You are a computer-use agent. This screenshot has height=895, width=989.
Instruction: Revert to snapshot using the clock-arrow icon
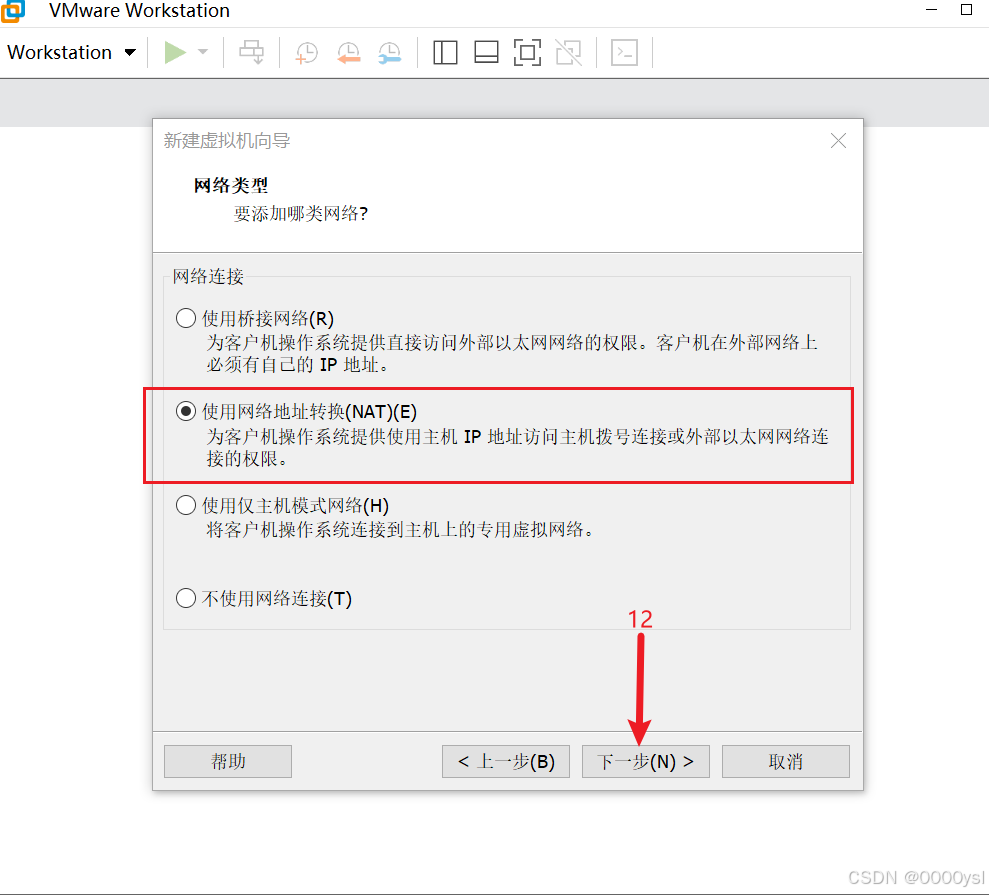(348, 53)
